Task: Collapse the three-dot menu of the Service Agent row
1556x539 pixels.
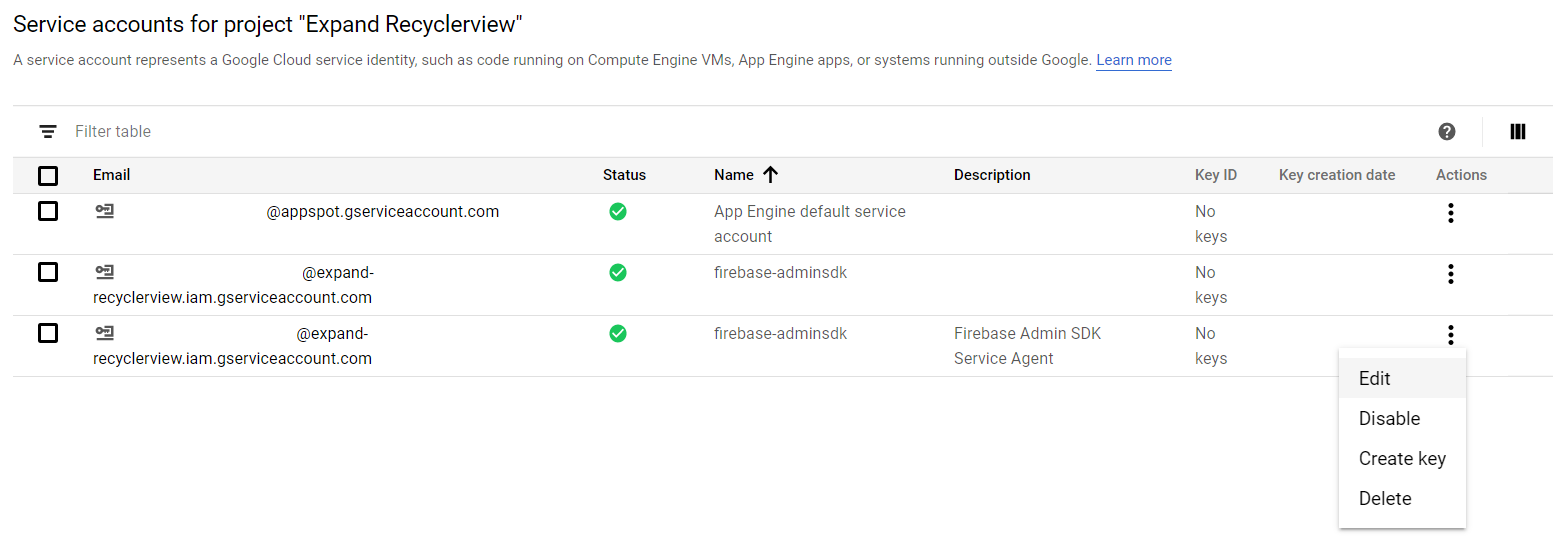Action: [x=1450, y=335]
